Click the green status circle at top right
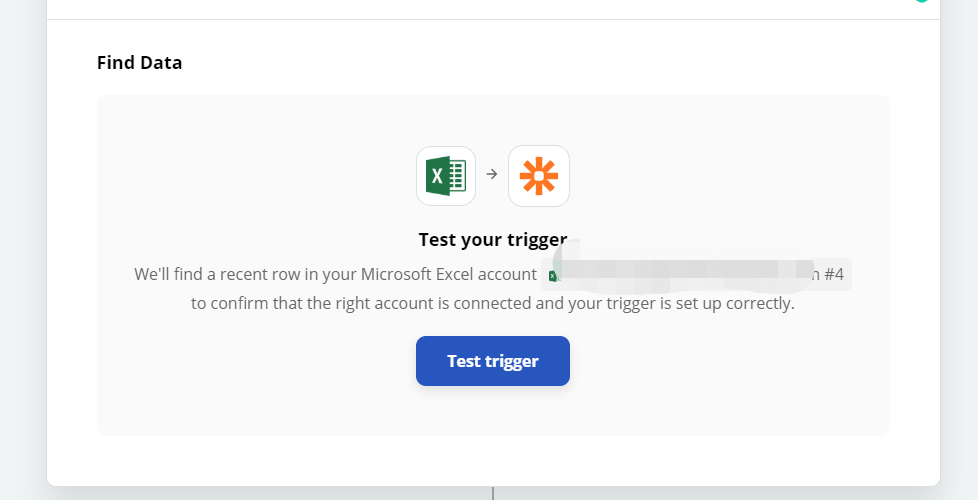This screenshot has height=500, width=978. pyautogui.click(x=922, y=1)
